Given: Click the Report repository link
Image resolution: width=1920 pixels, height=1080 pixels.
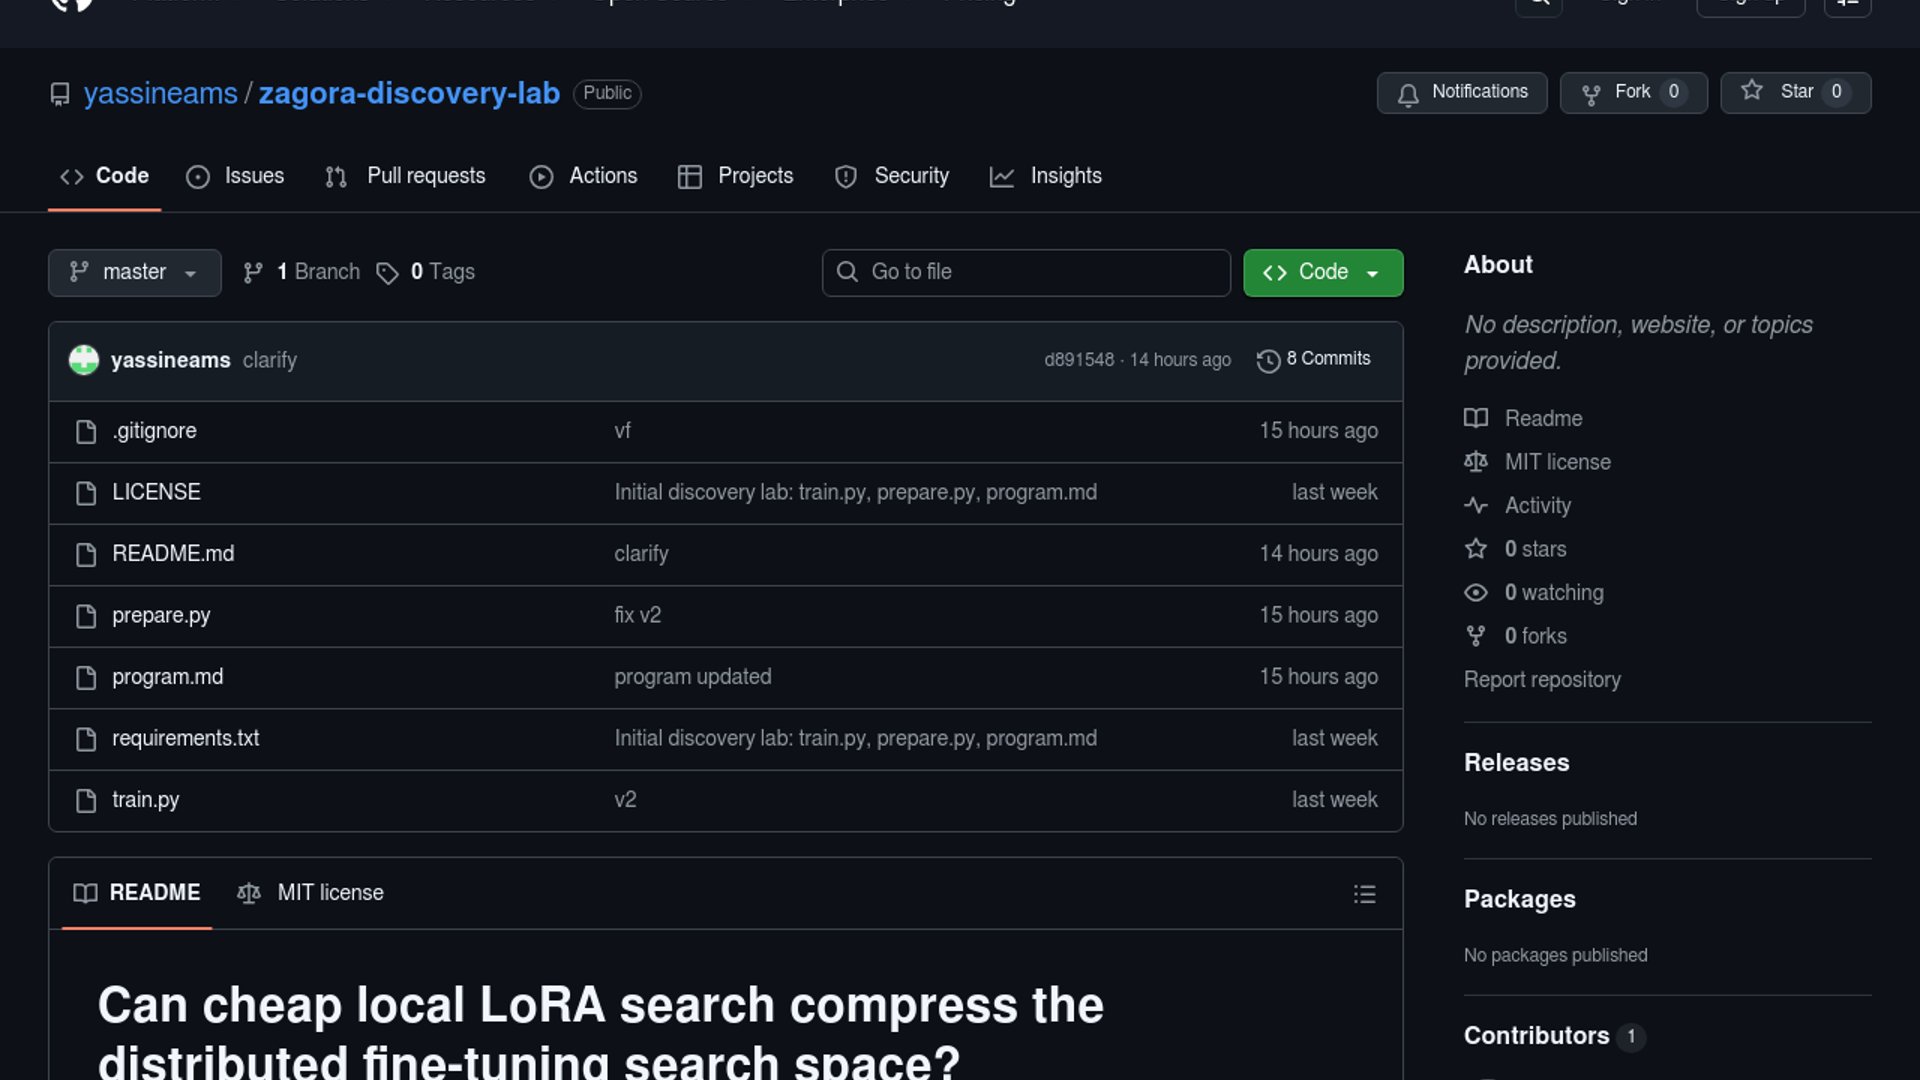Looking at the screenshot, I should (x=1541, y=680).
